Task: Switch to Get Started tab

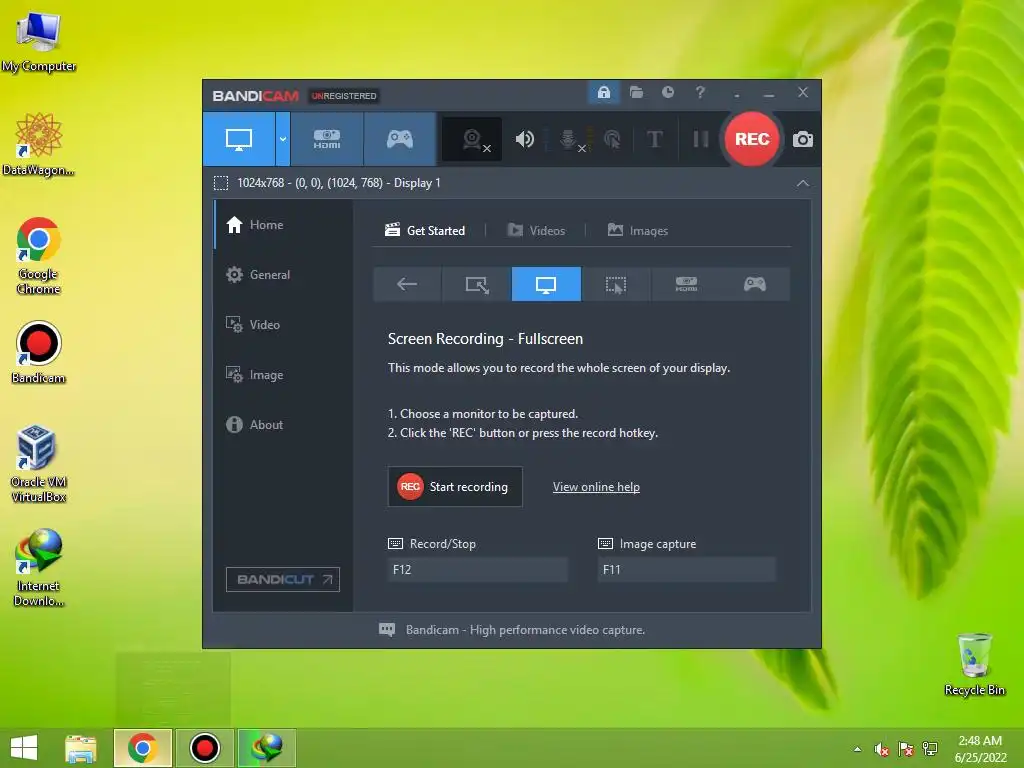Action: click(x=425, y=231)
